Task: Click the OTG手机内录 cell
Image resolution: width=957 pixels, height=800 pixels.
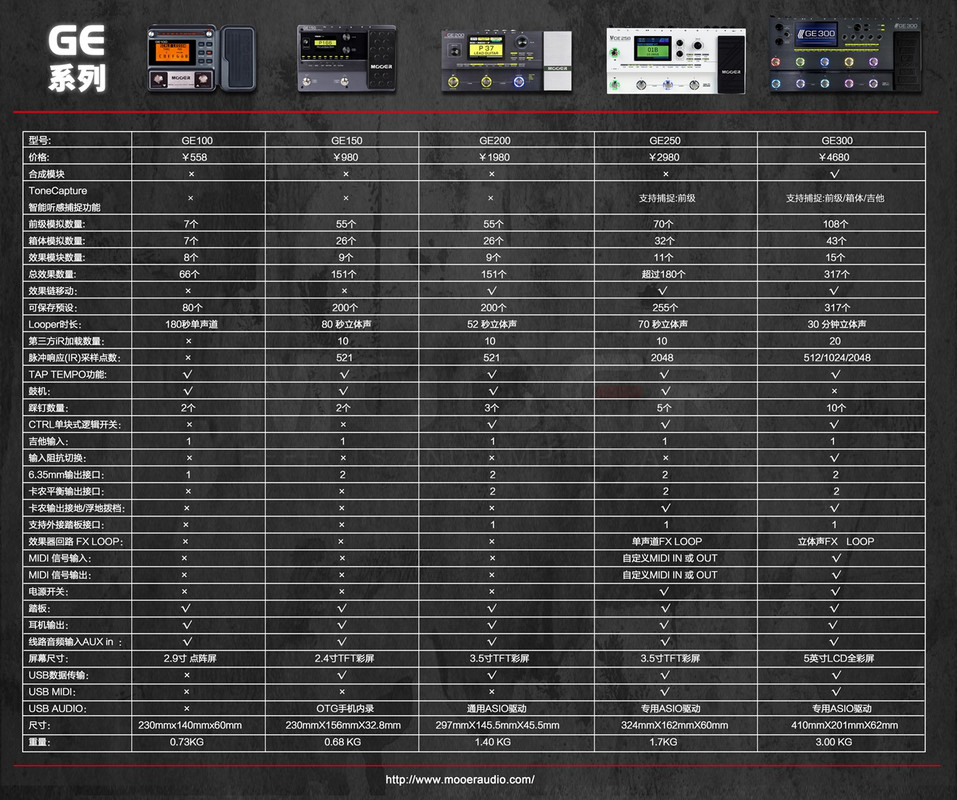Action: click(x=345, y=708)
